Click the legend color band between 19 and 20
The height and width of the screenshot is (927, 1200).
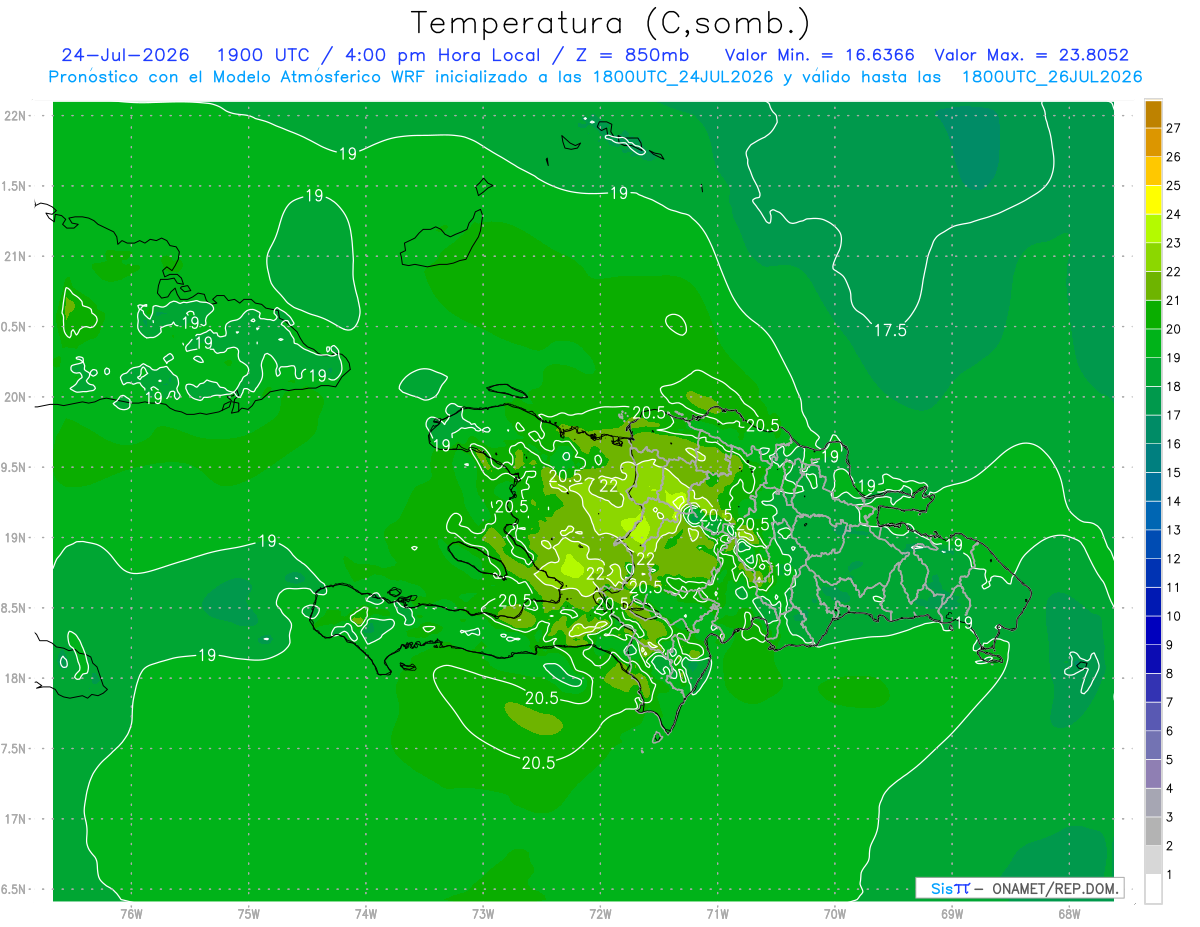[1153, 343]
